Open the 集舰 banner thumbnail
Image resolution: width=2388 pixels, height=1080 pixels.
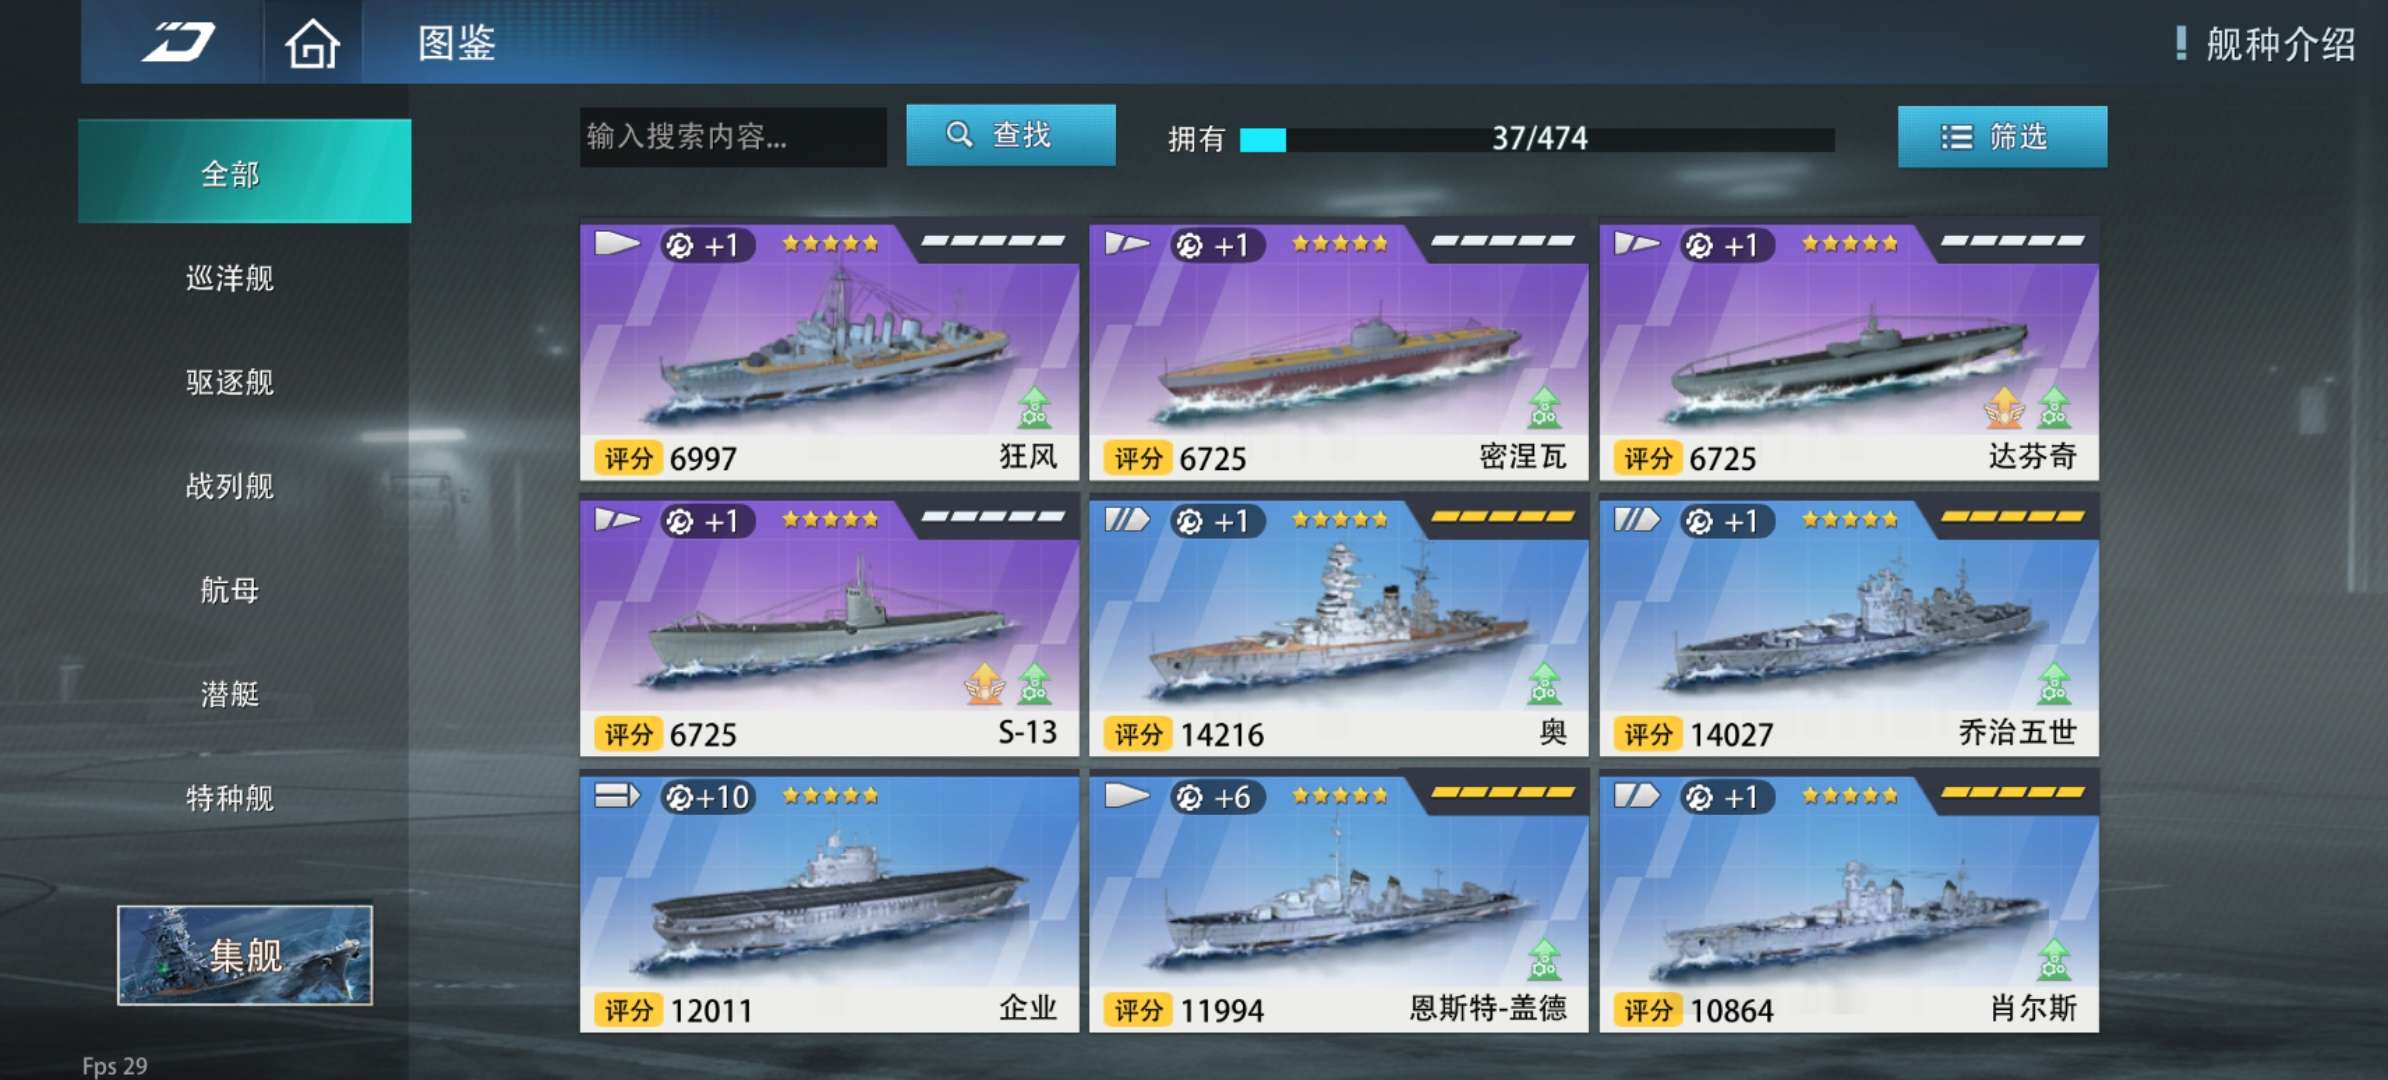[x=245, y=955]
